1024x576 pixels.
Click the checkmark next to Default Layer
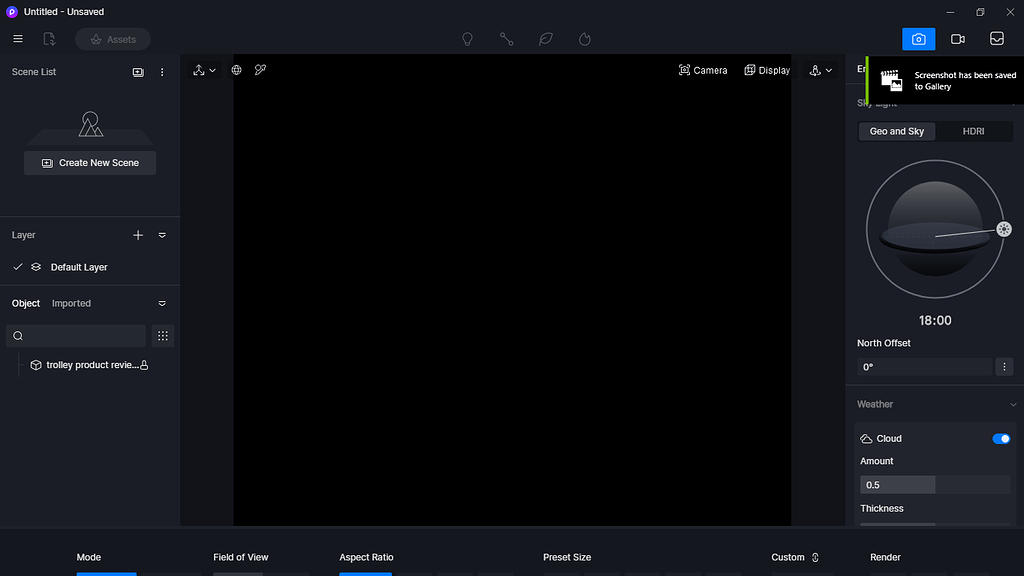click(x=17, y=267)
